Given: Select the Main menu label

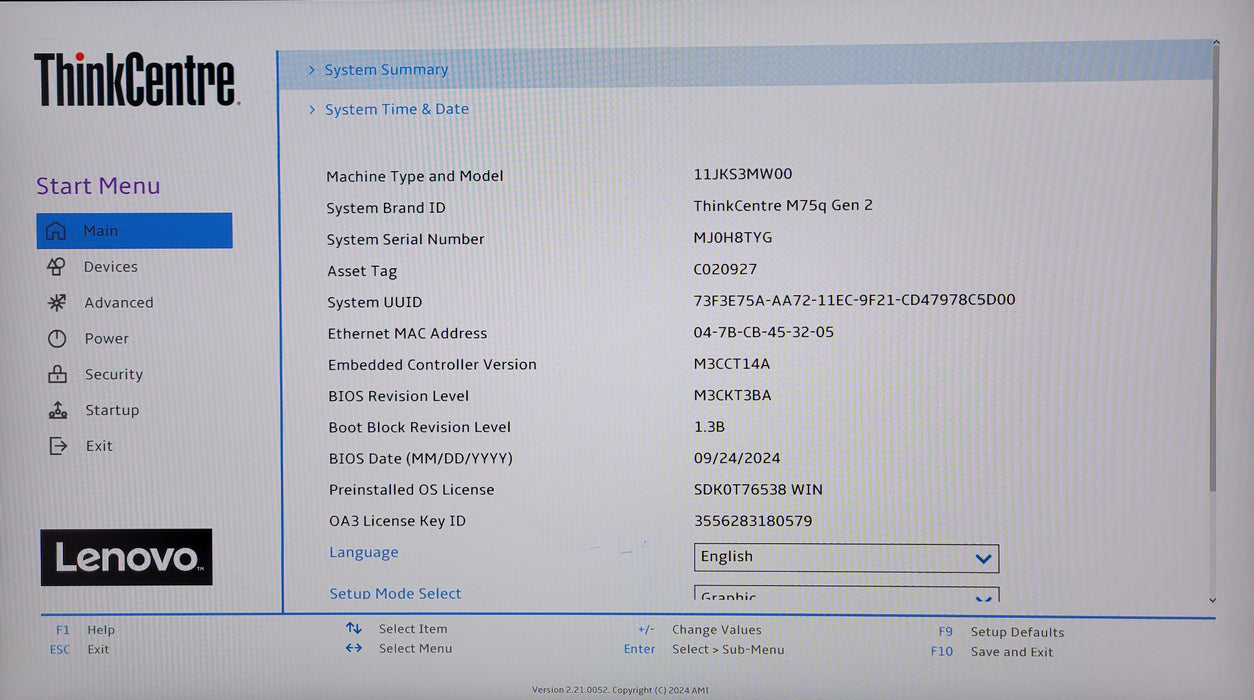Looking at the screenshot, I should click(x=100, y=231).
